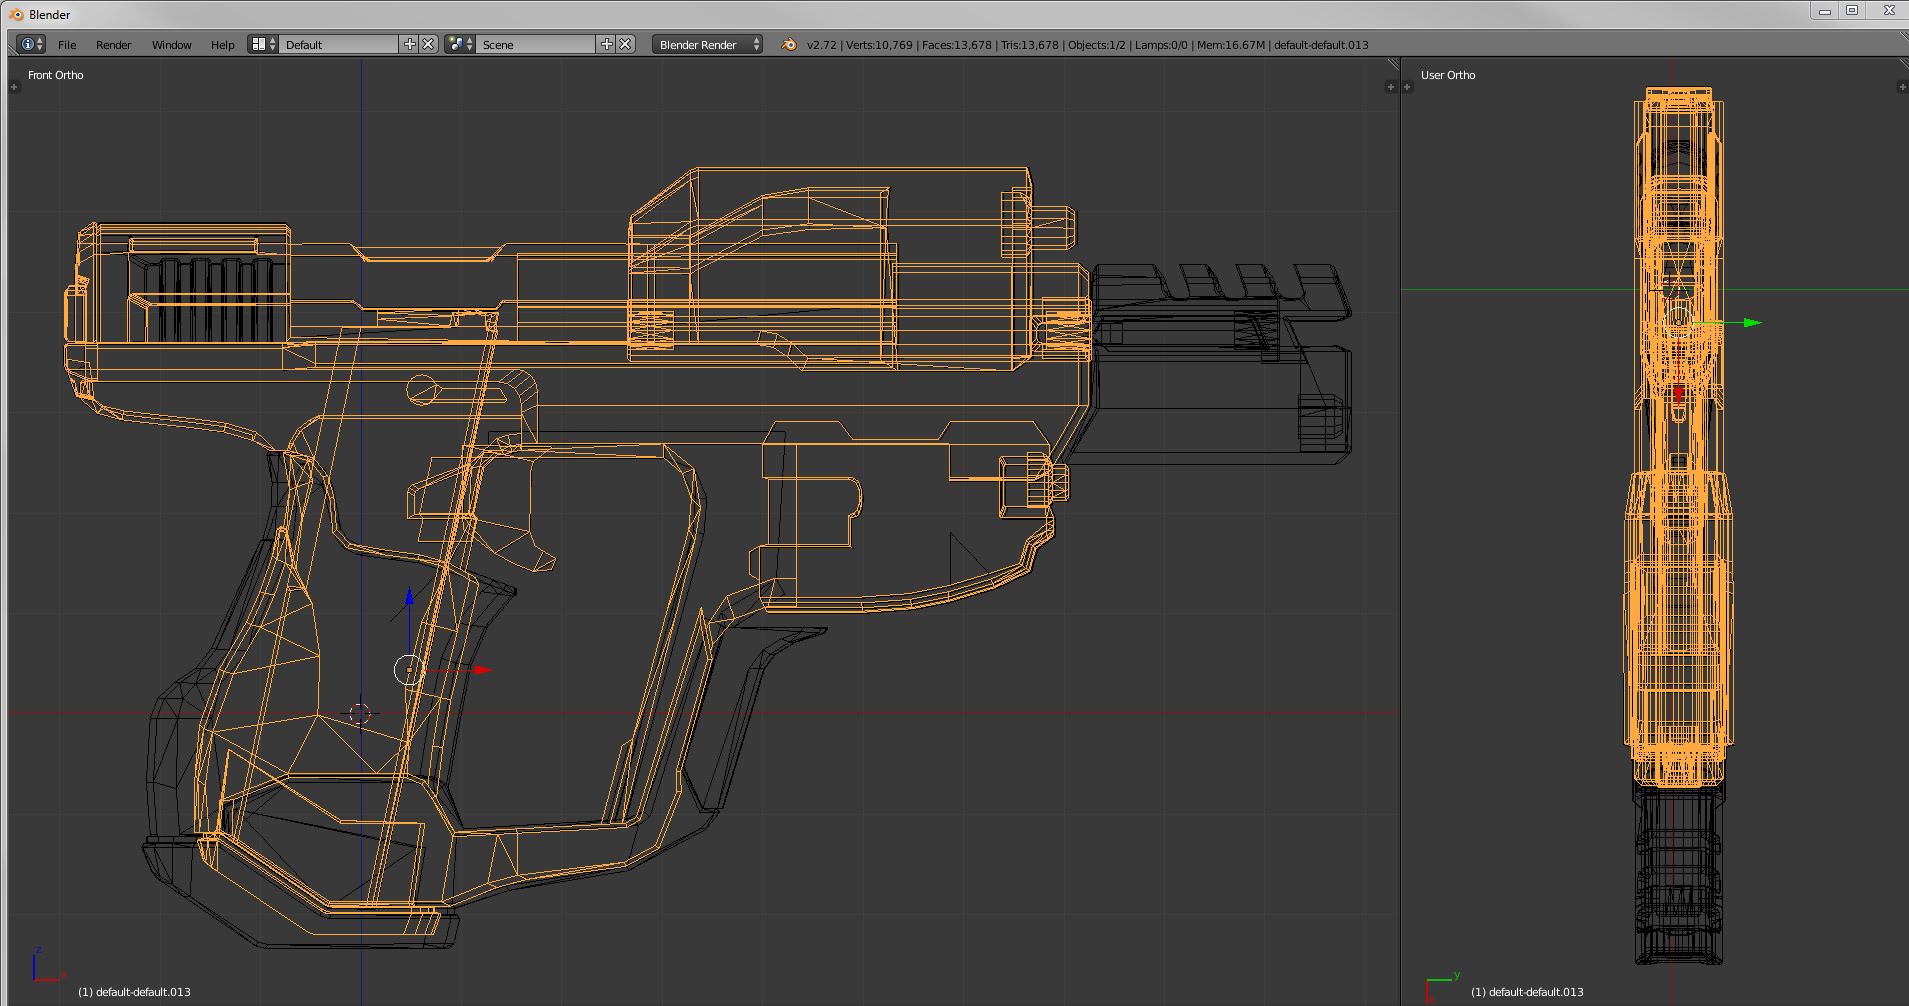Expand the properties region in Front Ortho view
1909x1006 pixels.
1390,87
